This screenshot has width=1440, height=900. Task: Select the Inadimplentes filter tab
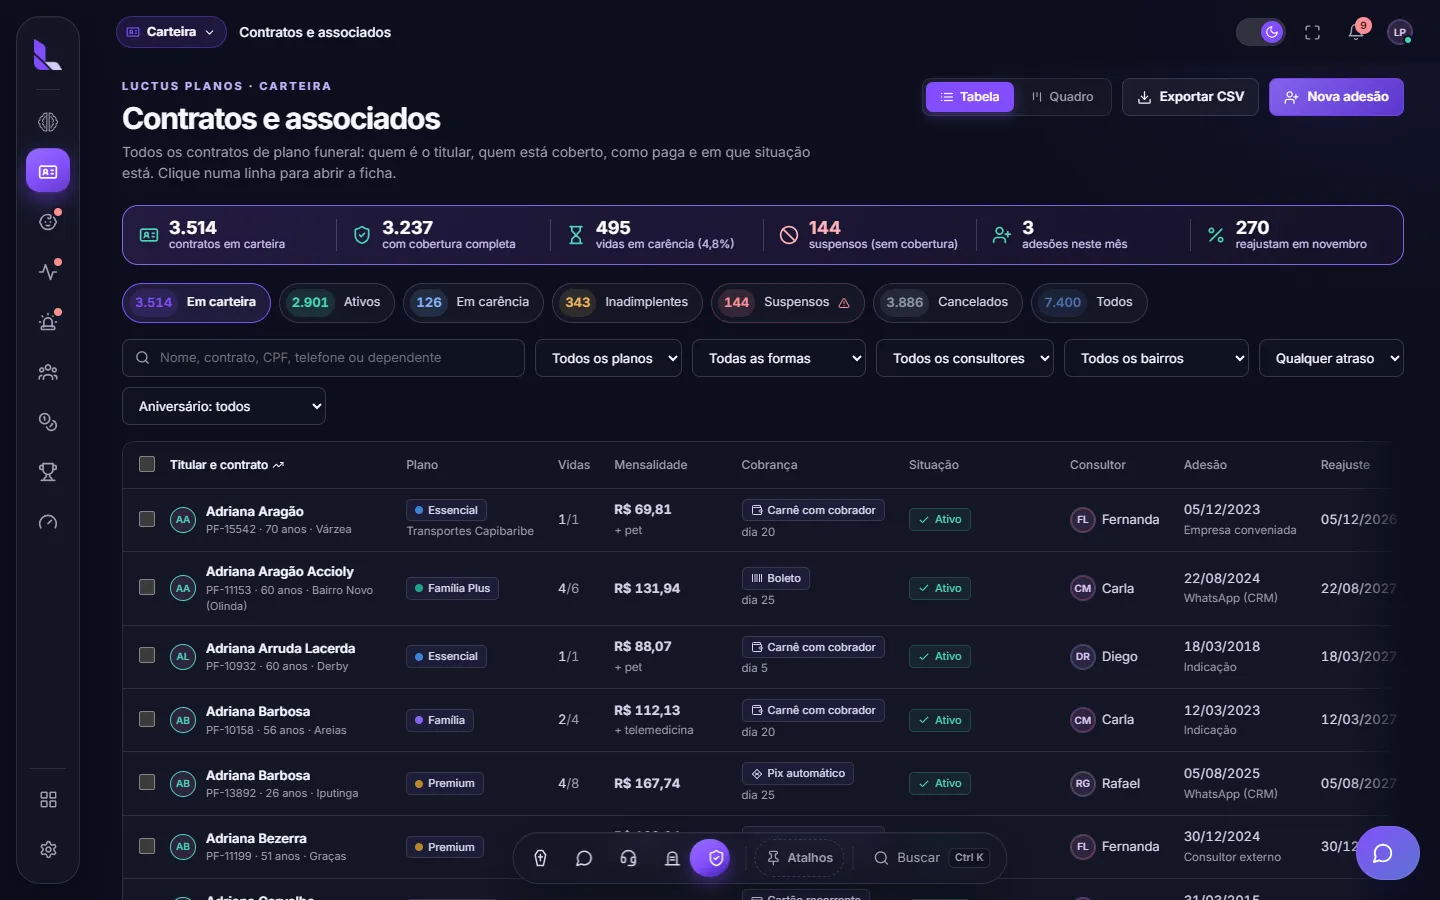tap(627, 302)
